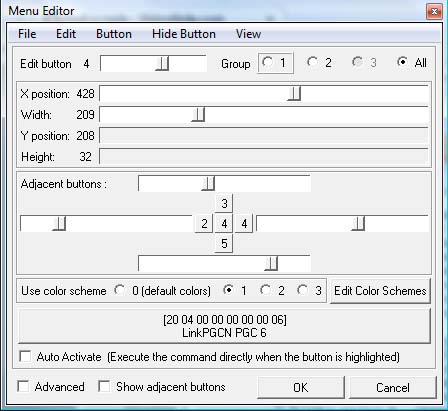Click the left adjacent button 2
Image resolution: width=448 pixels, height=411 pixels.
coord(204,223)
